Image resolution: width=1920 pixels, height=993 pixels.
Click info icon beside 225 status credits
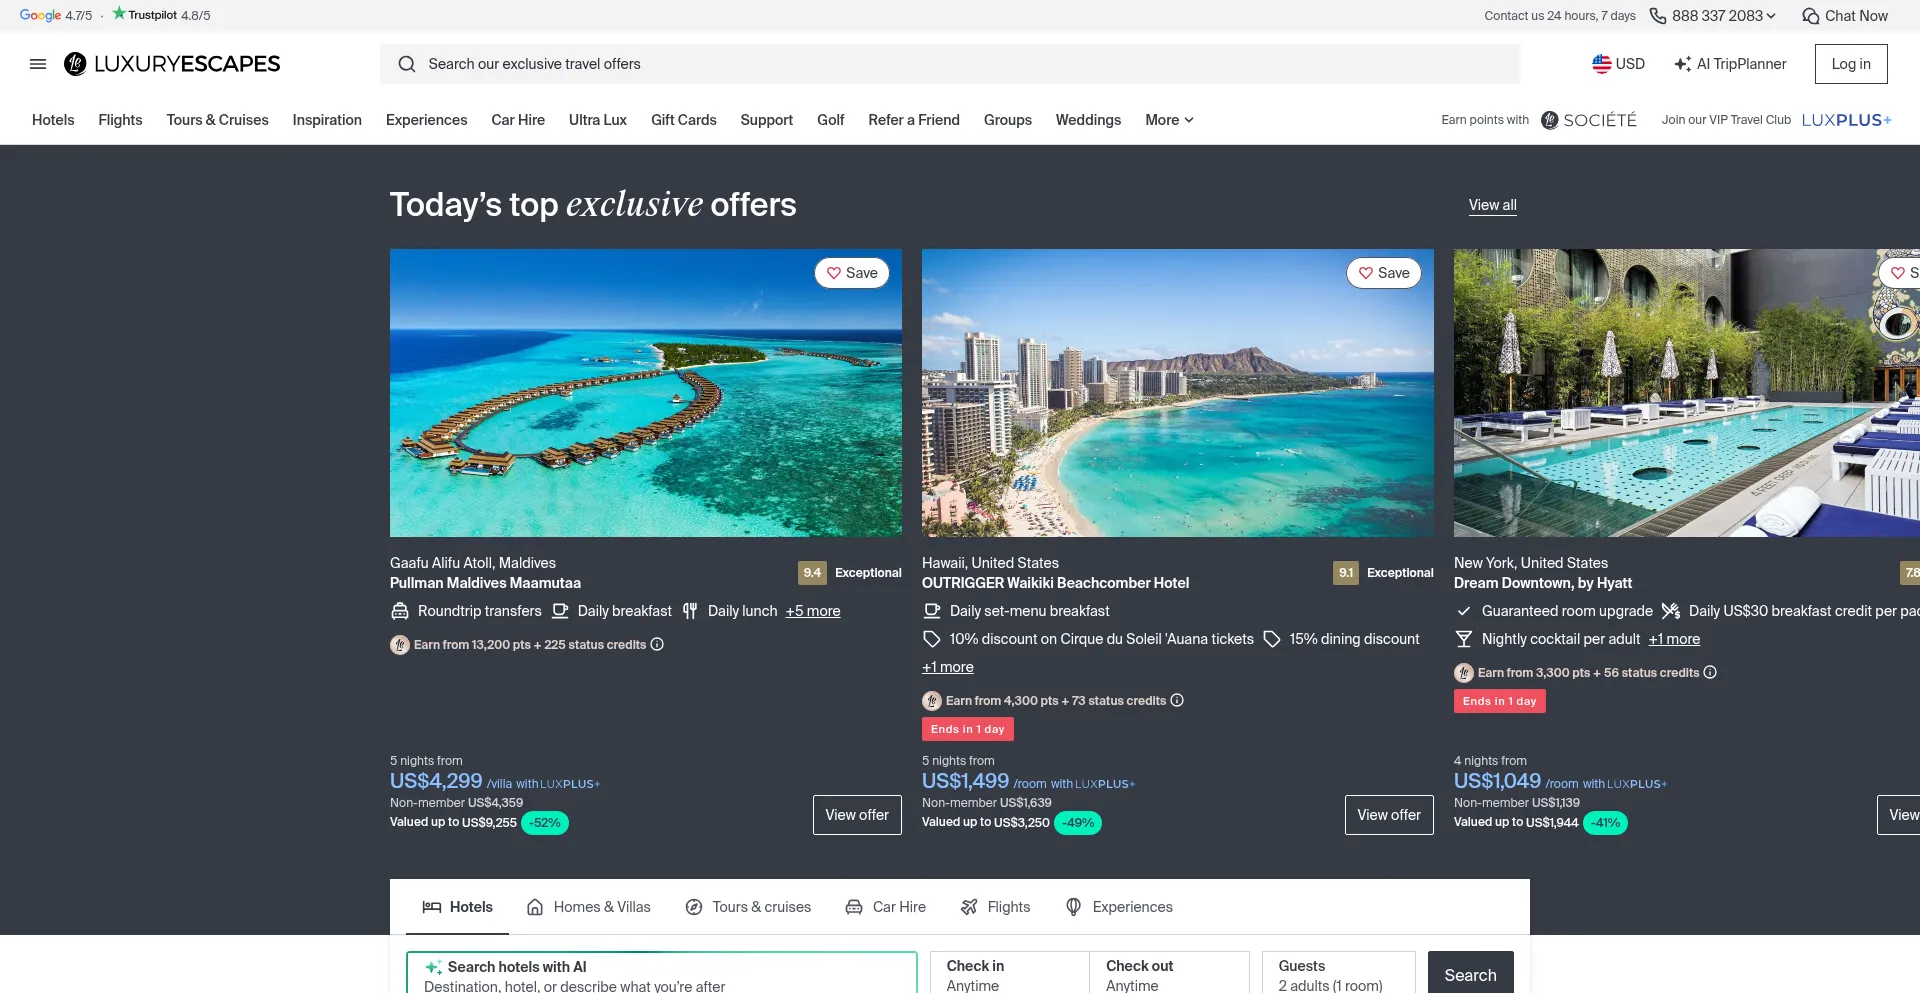tap(657, 645)
